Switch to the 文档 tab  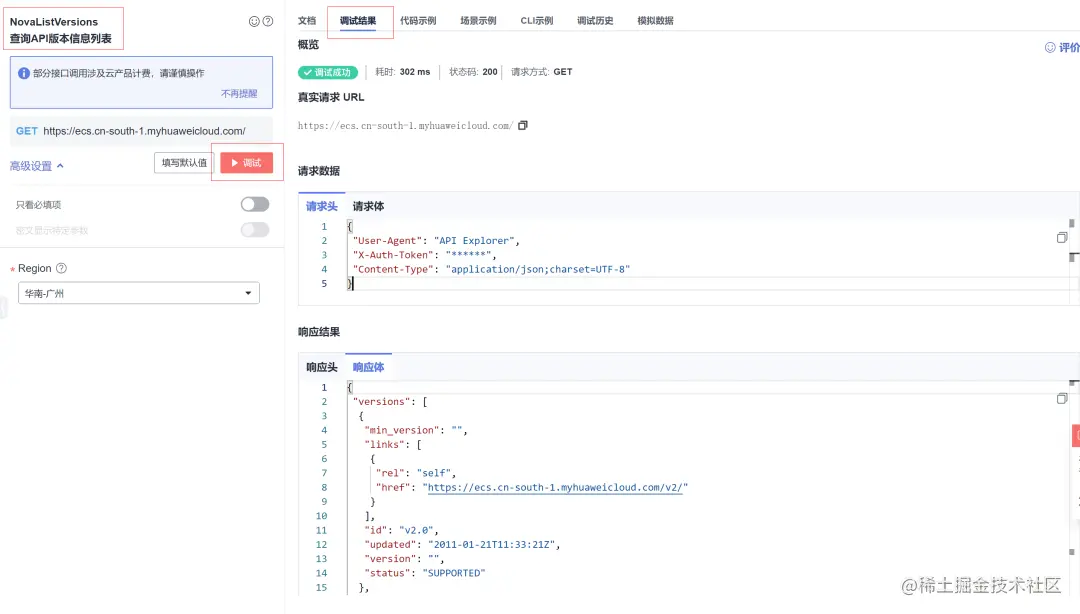pos(307,21)
